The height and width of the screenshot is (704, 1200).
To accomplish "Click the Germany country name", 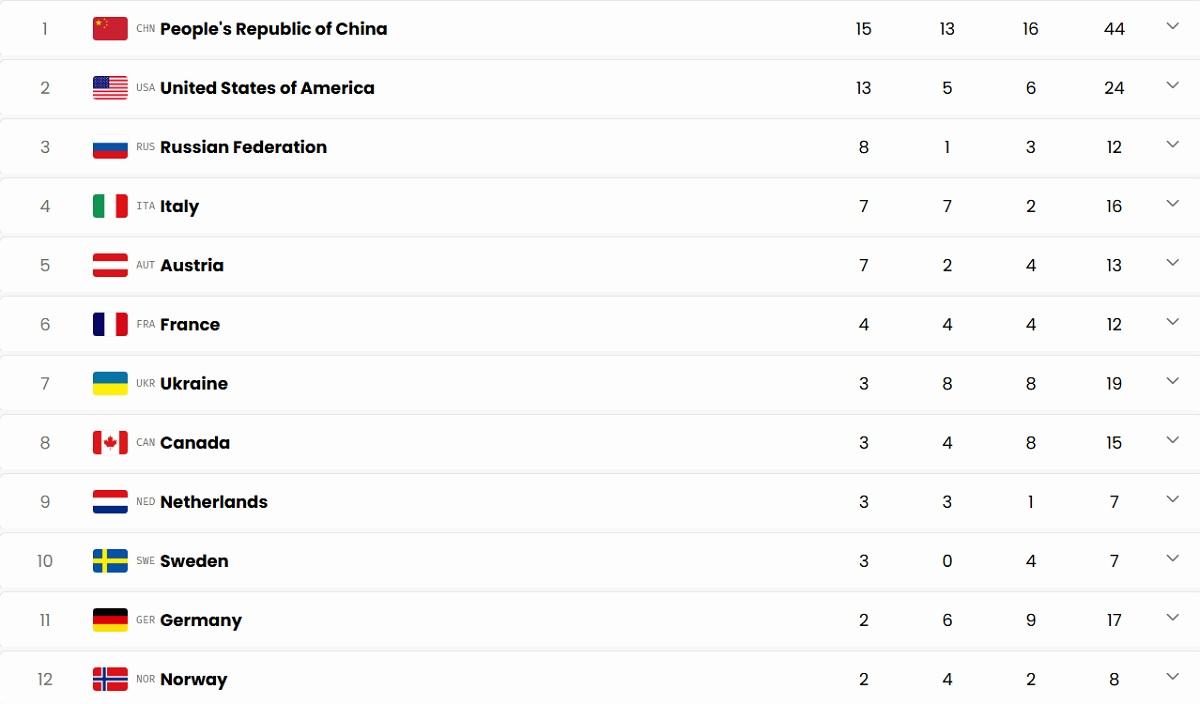I will pos(201,620).
